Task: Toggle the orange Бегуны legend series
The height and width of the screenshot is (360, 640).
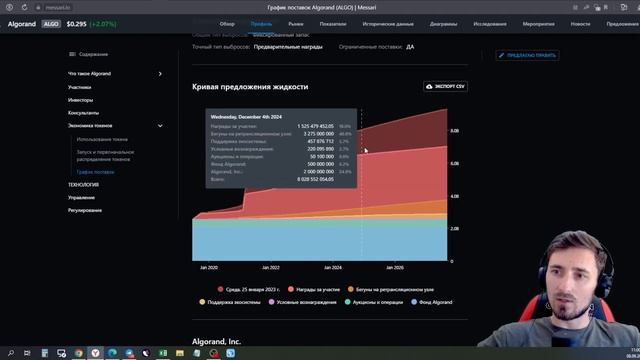Action: [391, 289]
